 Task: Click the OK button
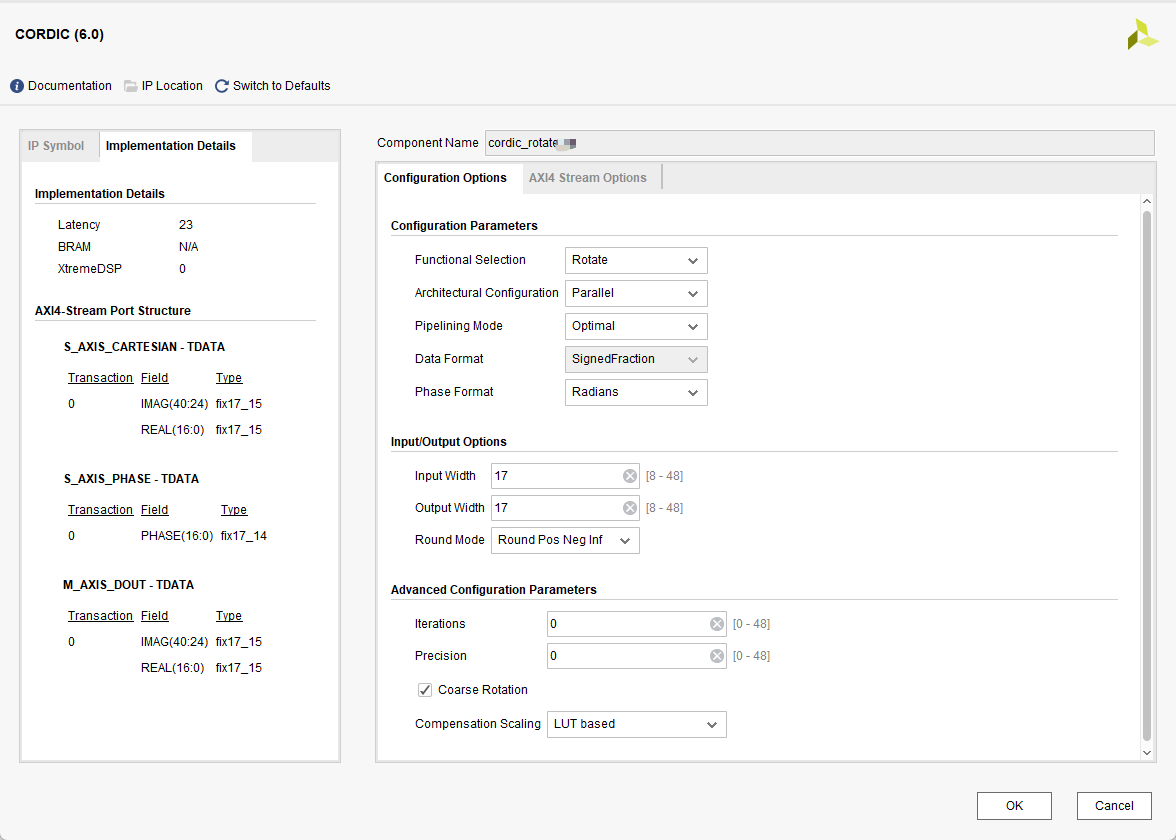coord(1014,806)
